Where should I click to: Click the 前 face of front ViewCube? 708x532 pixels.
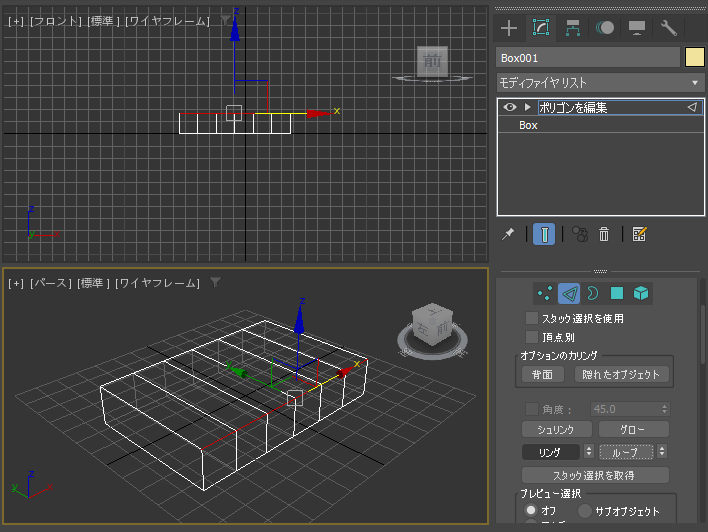pos(432,61)
